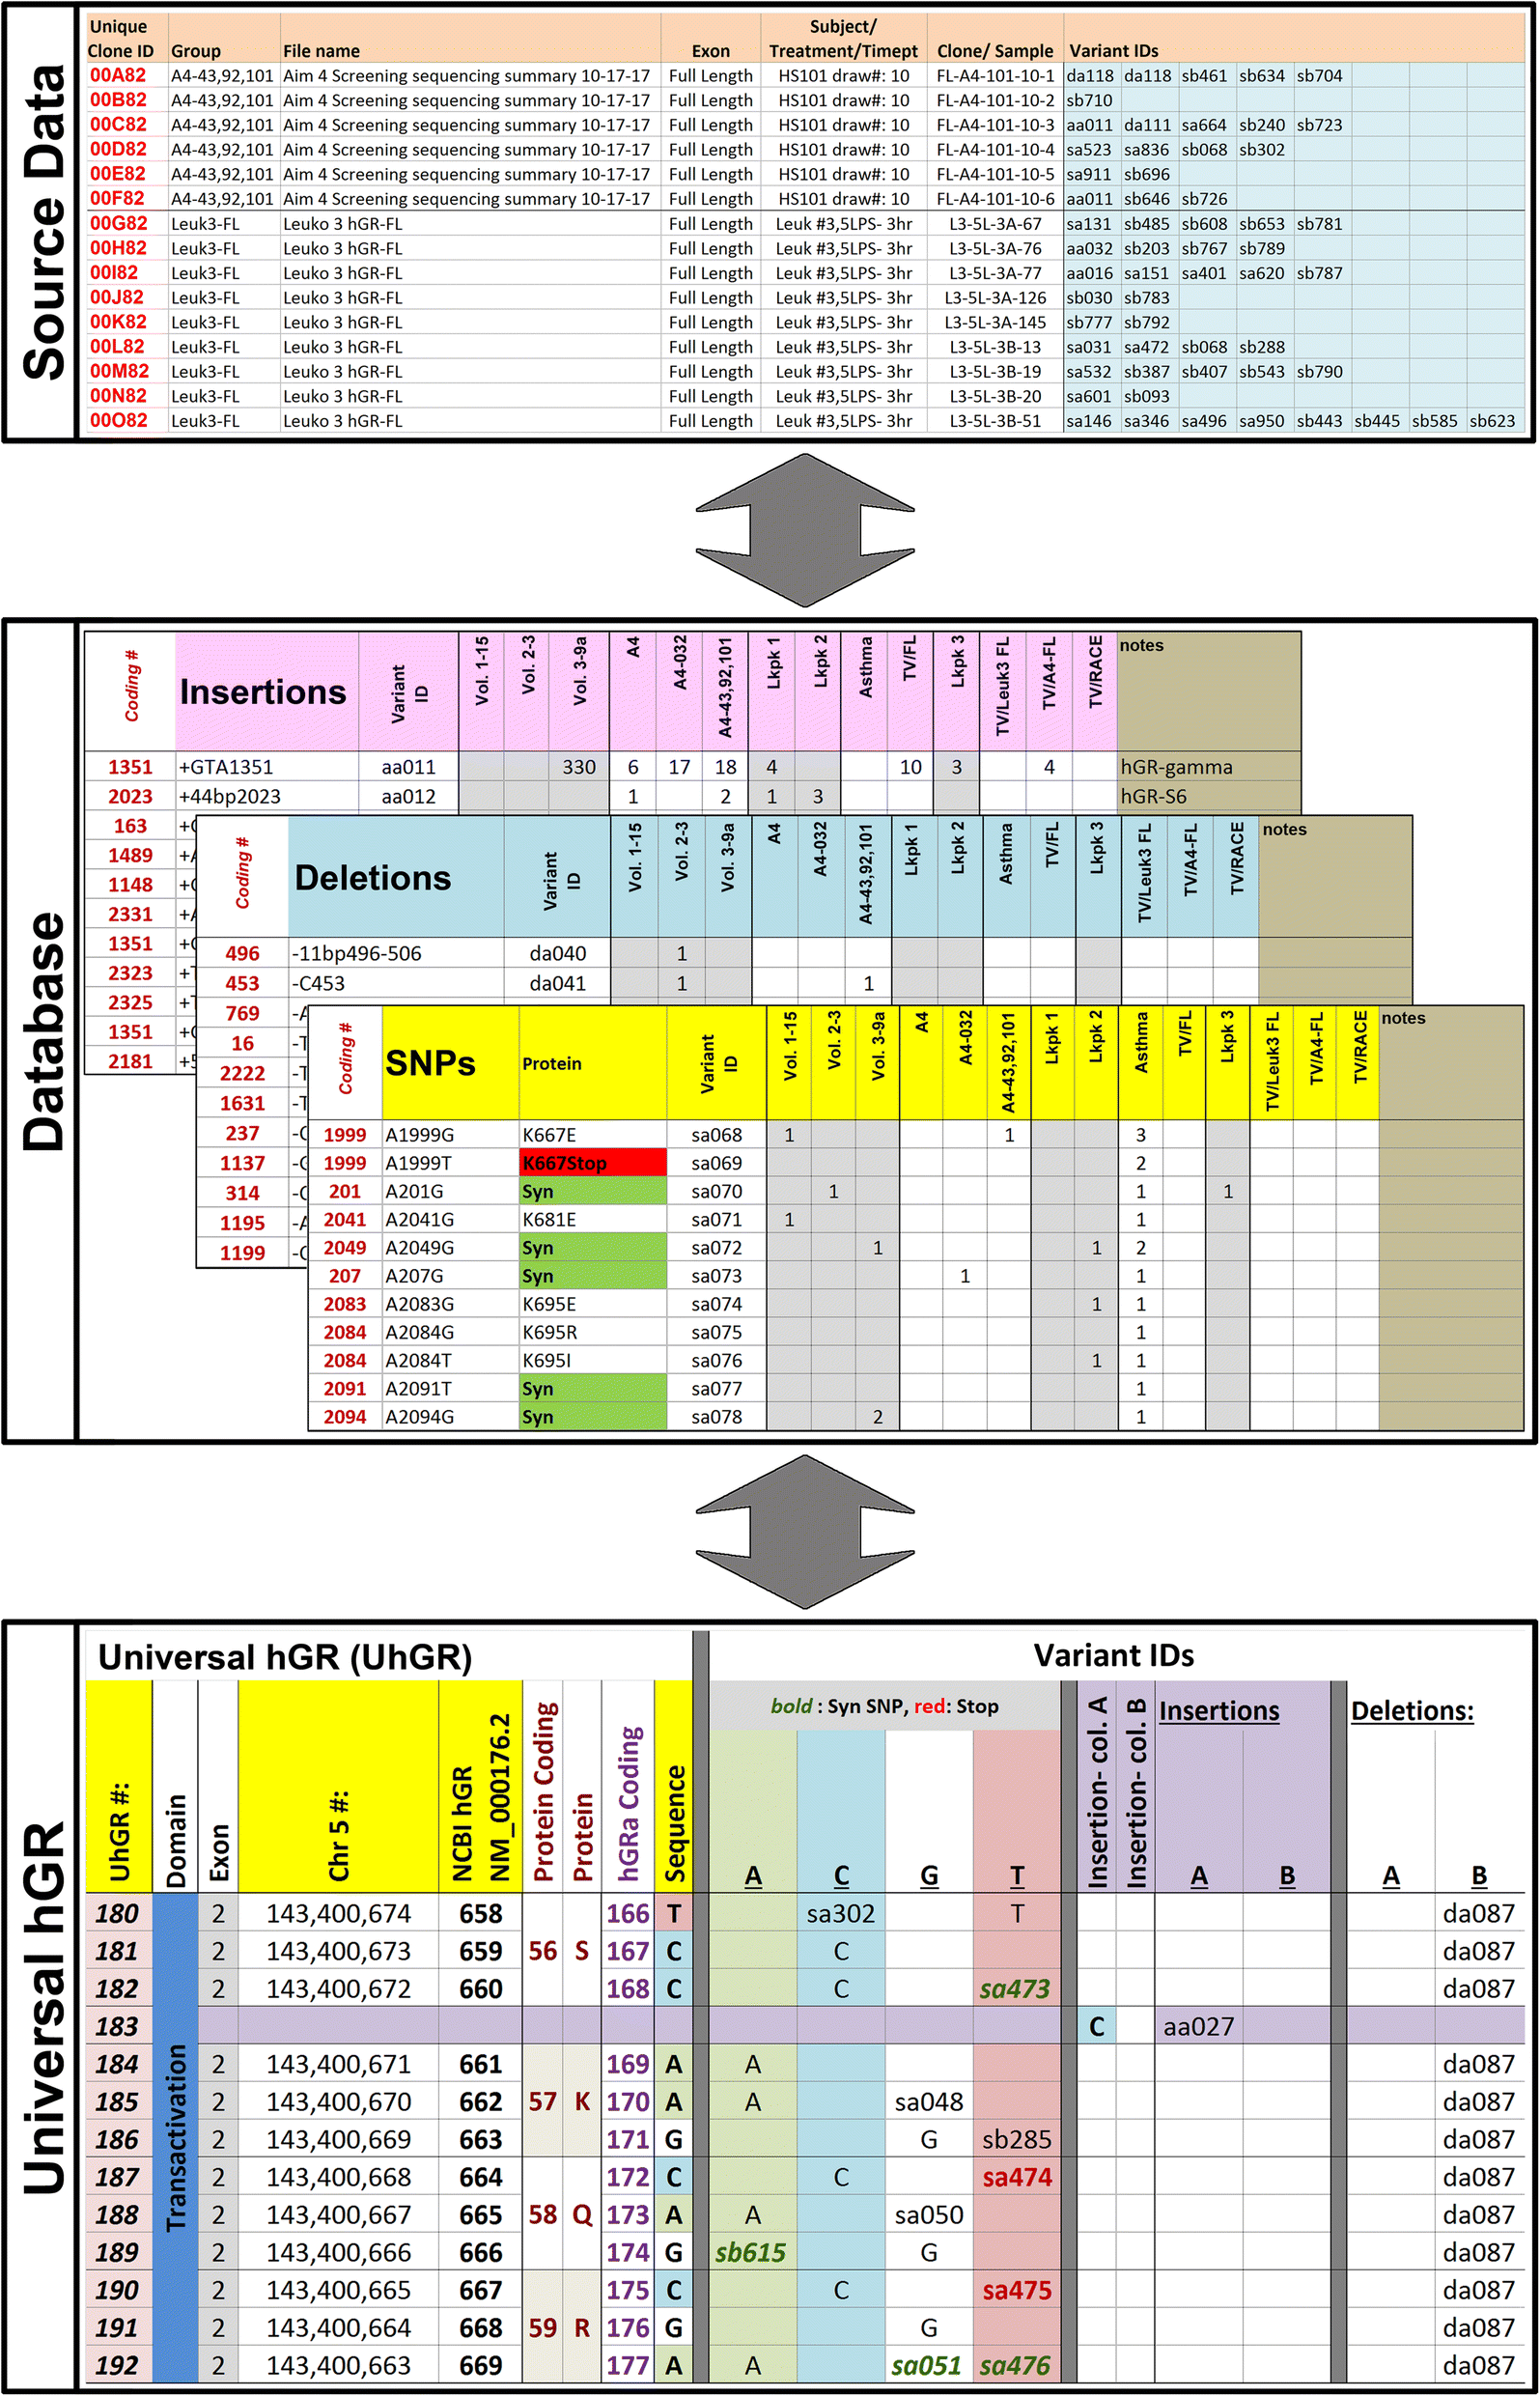Click NCBI hGR number 669
Screen dimensions: 1540x2396
coord(480,2365)
